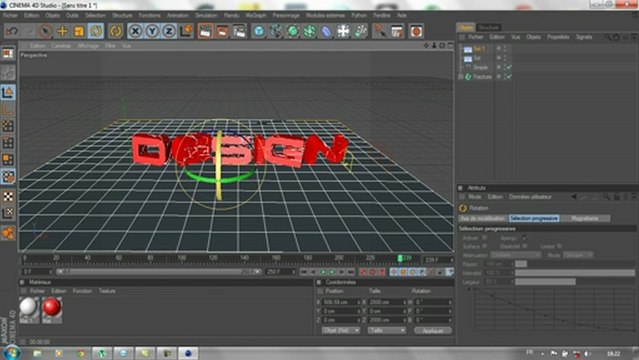Activate the Scale tool yellow square
The width and height of the screenshot is (639, 360).
tap(79, 31)
